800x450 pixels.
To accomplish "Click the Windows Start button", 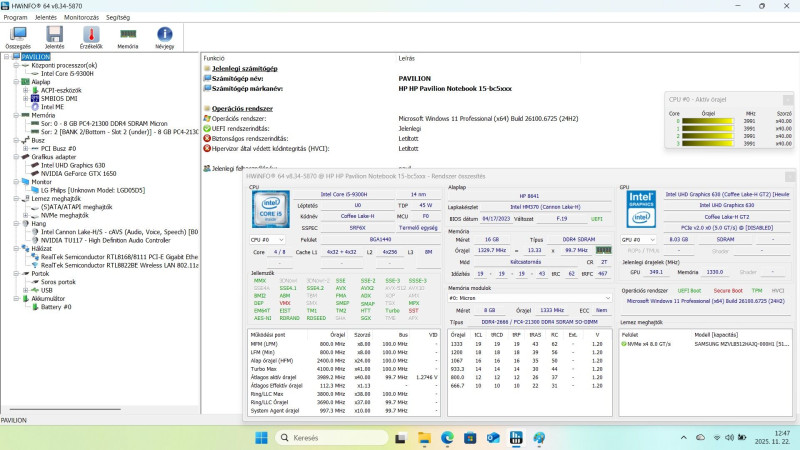I will coord(261,438).
